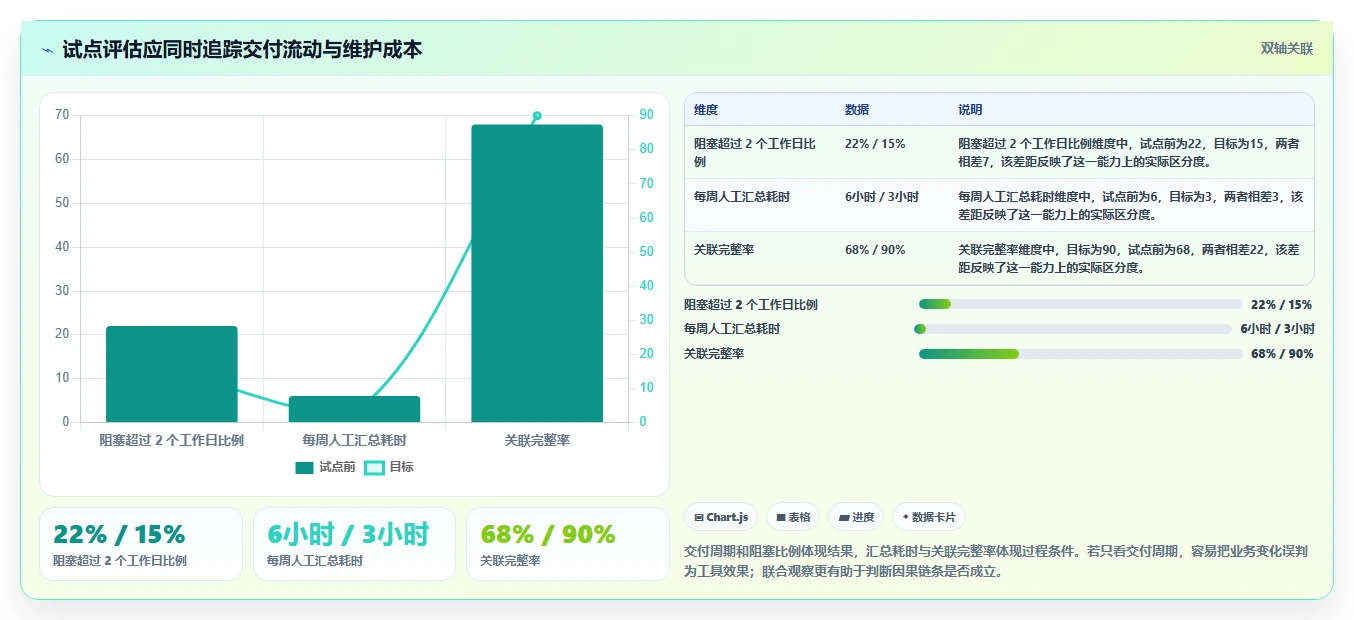Click the 数据 table column header
Viewport: 1354px width, 620px height.
pos(857,109)
